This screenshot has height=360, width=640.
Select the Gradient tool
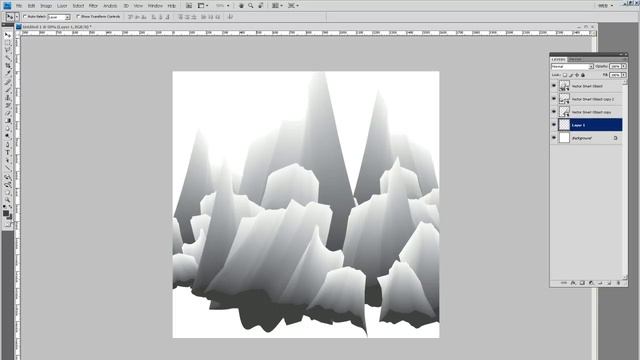click(8, 121)
